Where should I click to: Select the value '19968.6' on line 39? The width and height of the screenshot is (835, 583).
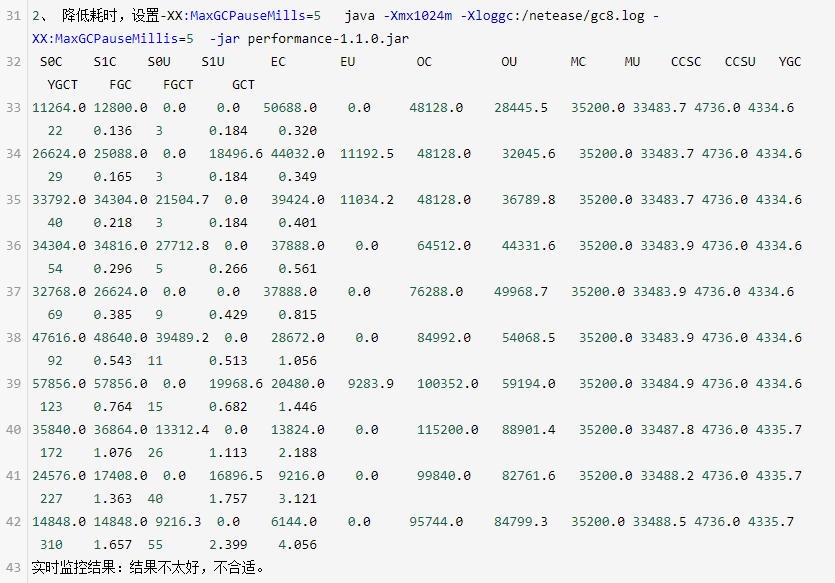point(235,384)
